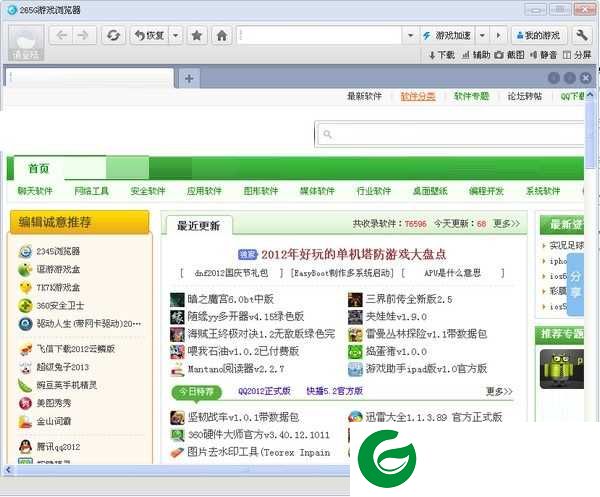Click the 腾讯qq2012 penguin icon
The height and width of the screenshot is (497, 600).
pos(25,446)
